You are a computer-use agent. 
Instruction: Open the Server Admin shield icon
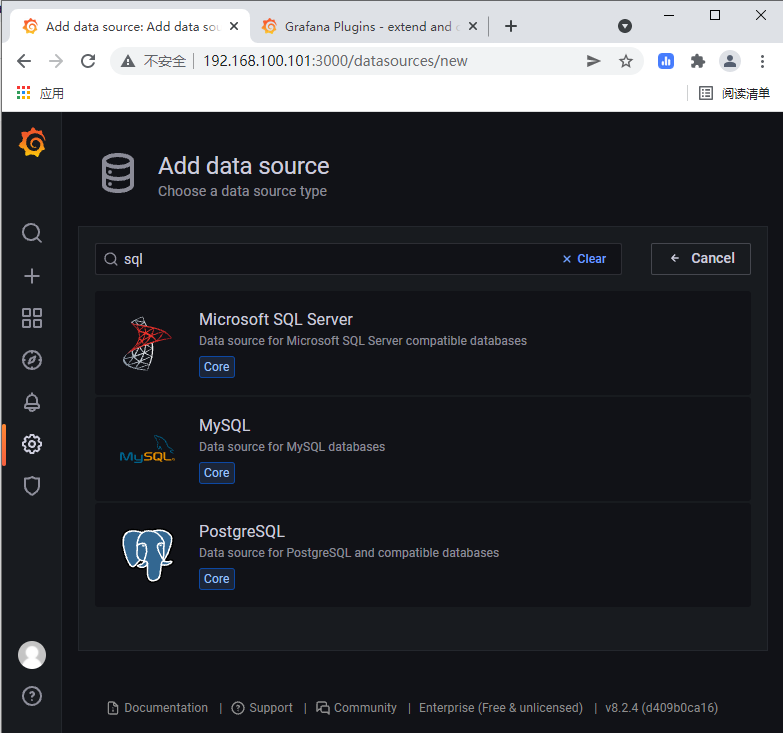(x=32, y=486)
